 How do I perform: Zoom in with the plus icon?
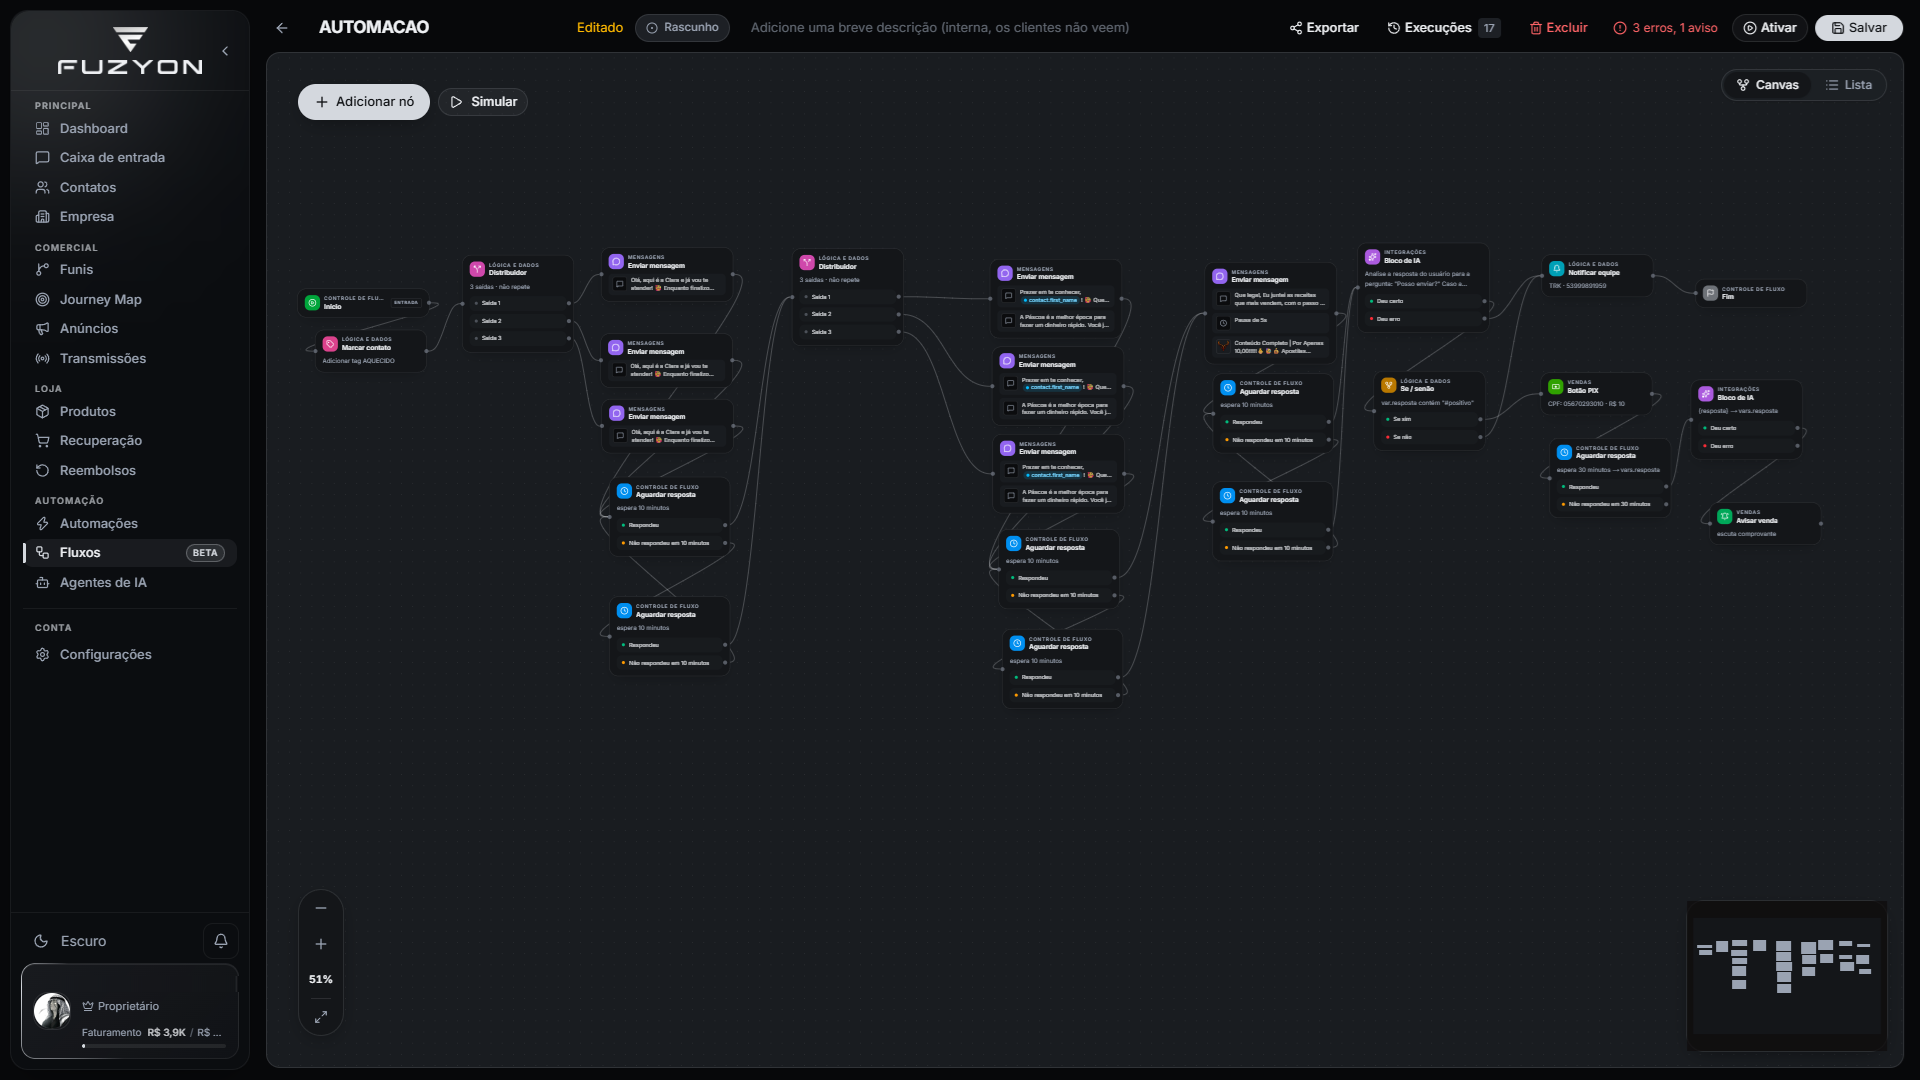[321, 944]
